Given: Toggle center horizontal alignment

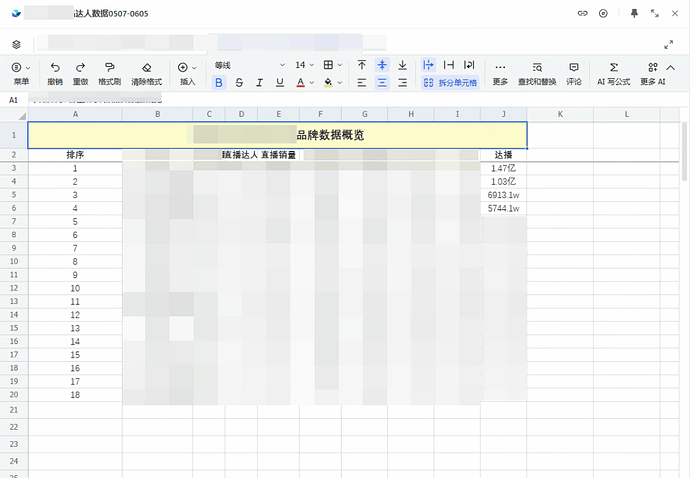Looking at the screenshot, I should coord(382,82).
